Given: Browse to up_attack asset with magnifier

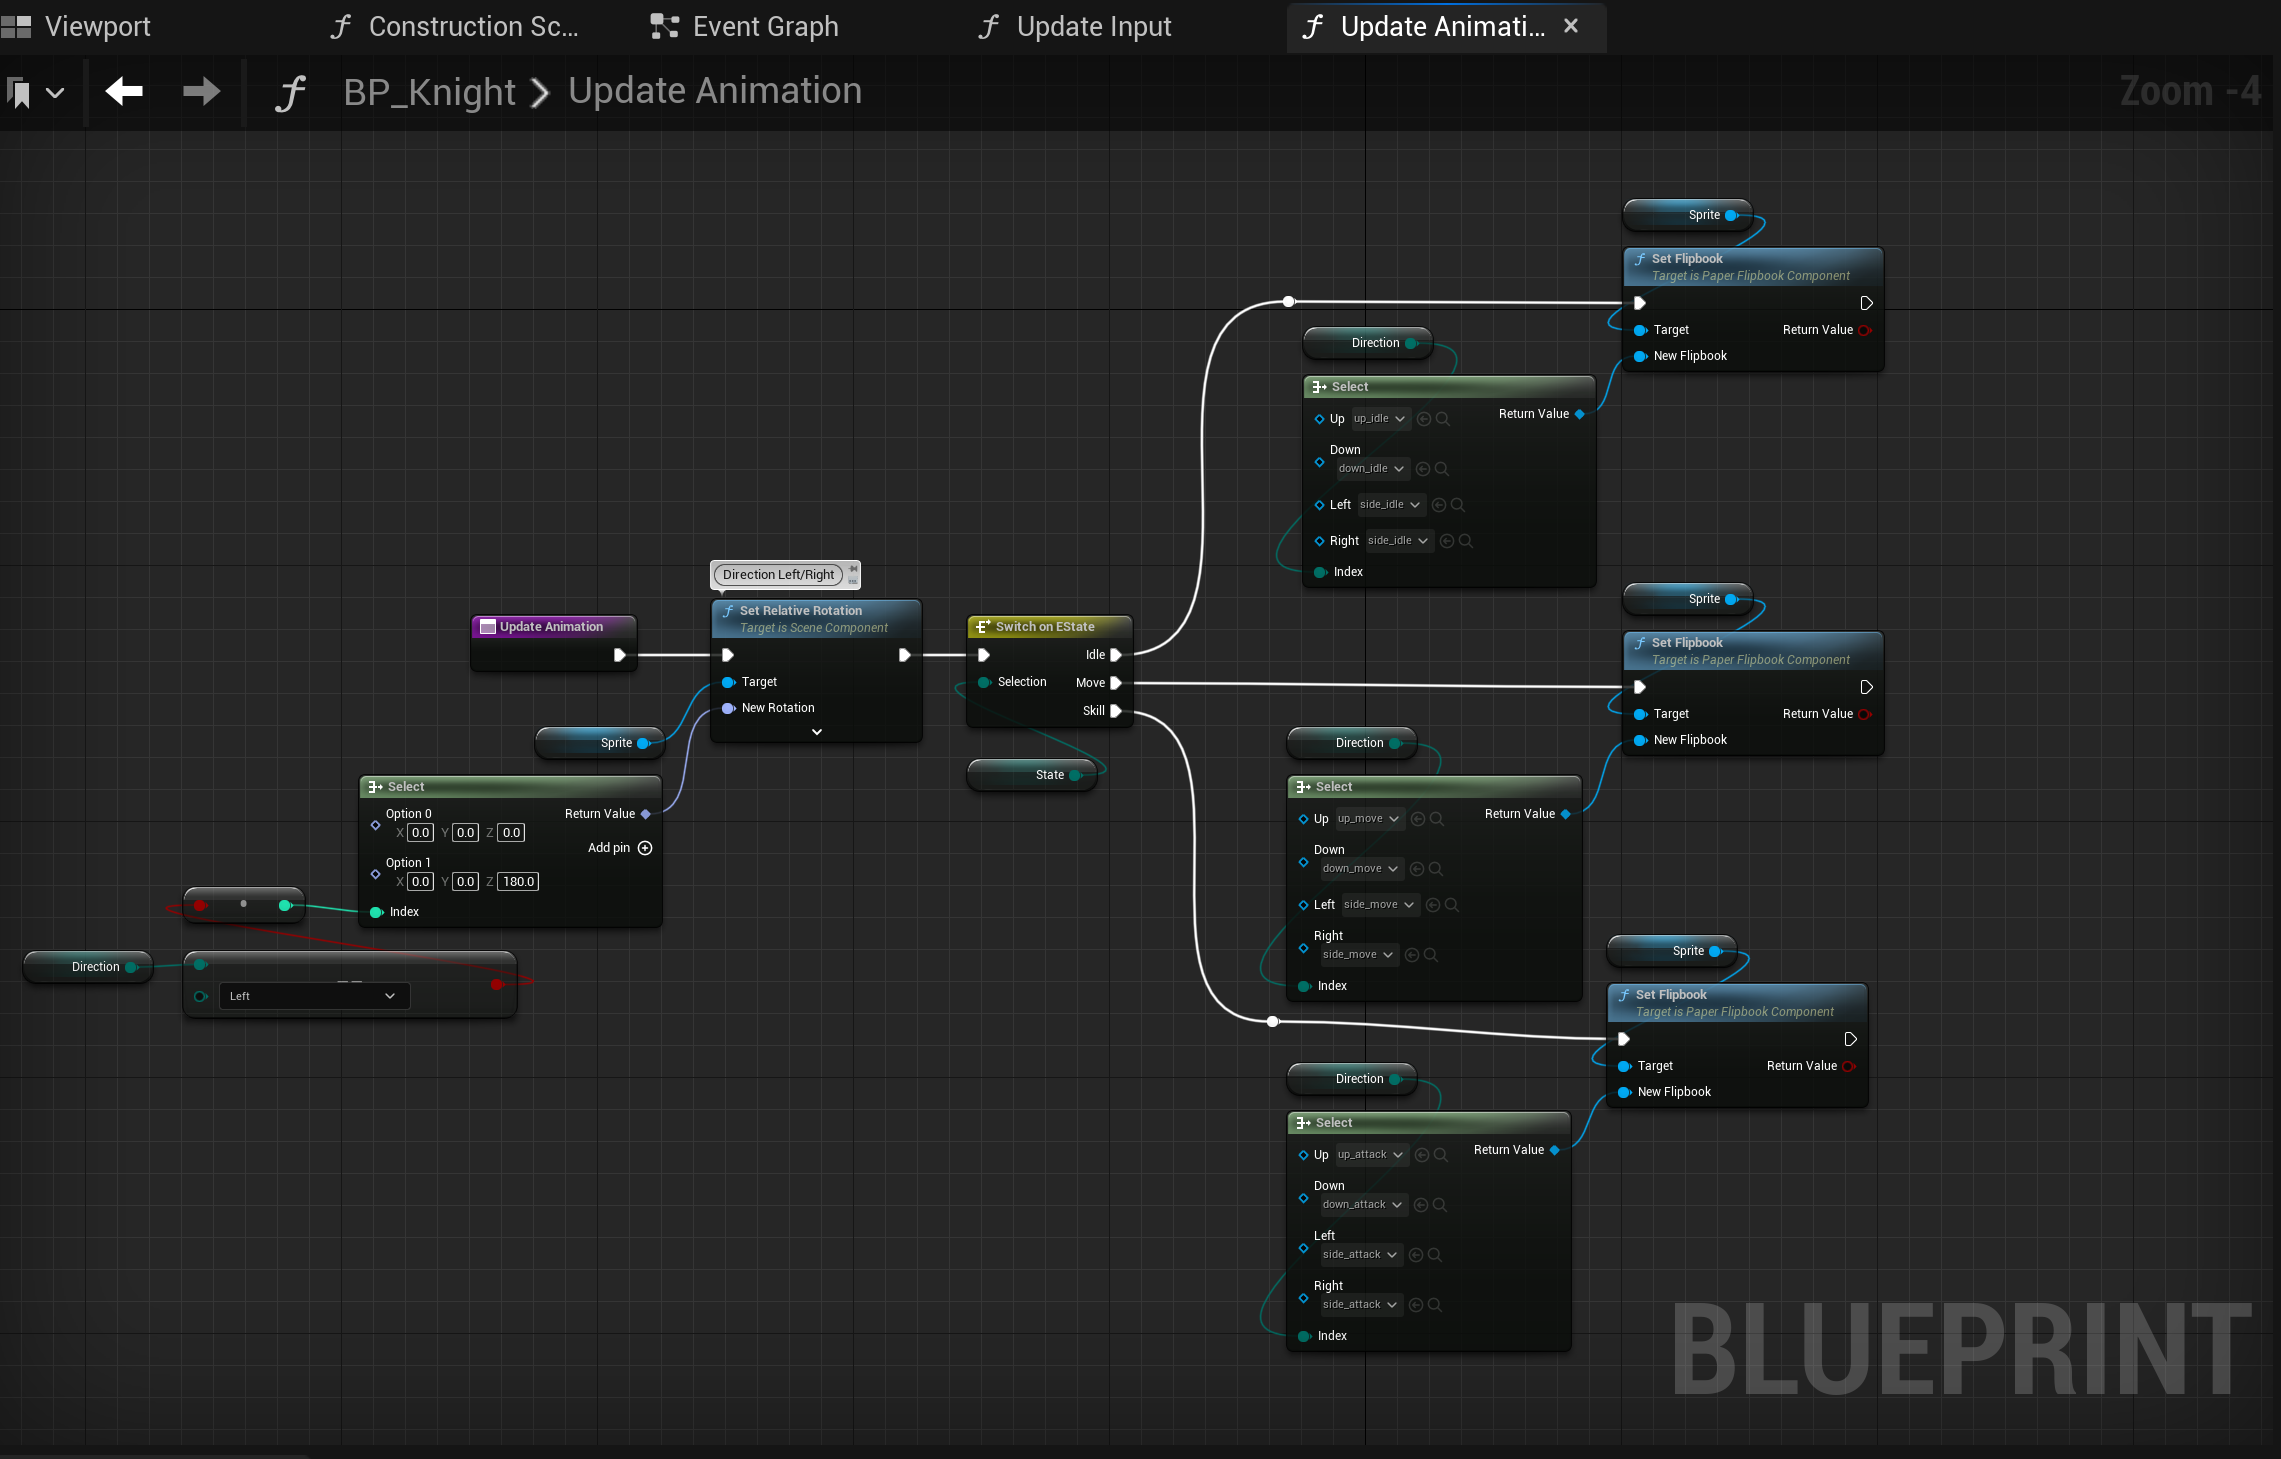Looking at the screenshot, I should 1441,1155.
